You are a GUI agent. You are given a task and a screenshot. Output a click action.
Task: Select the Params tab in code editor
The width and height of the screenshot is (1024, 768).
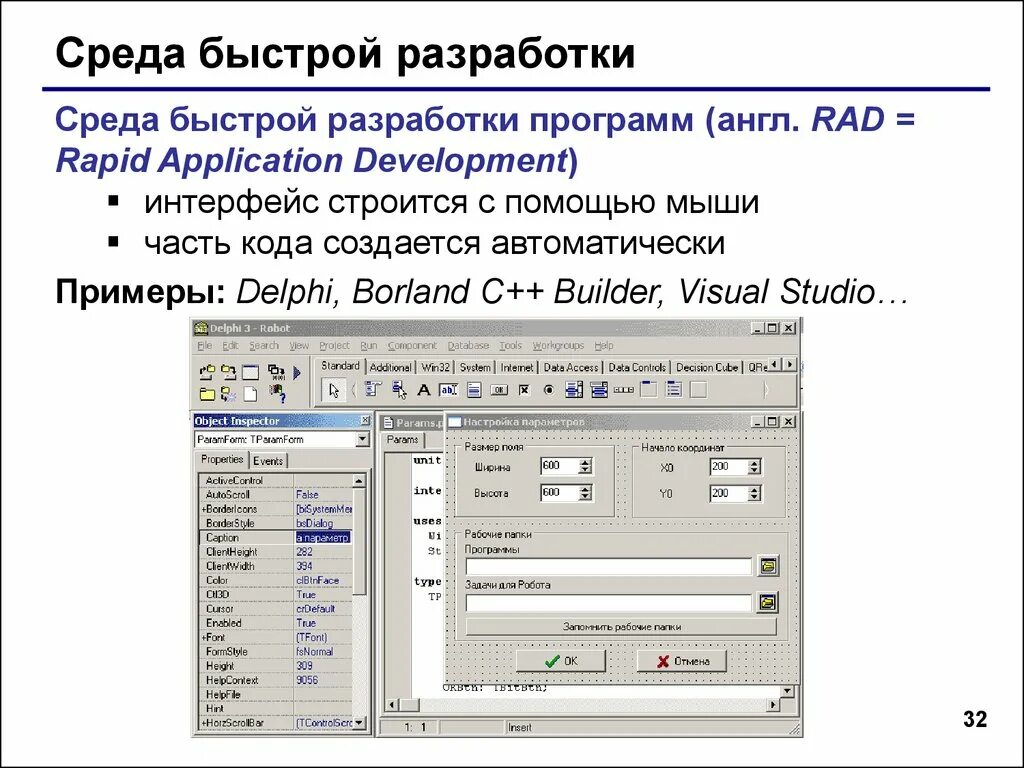coord(402,440)
